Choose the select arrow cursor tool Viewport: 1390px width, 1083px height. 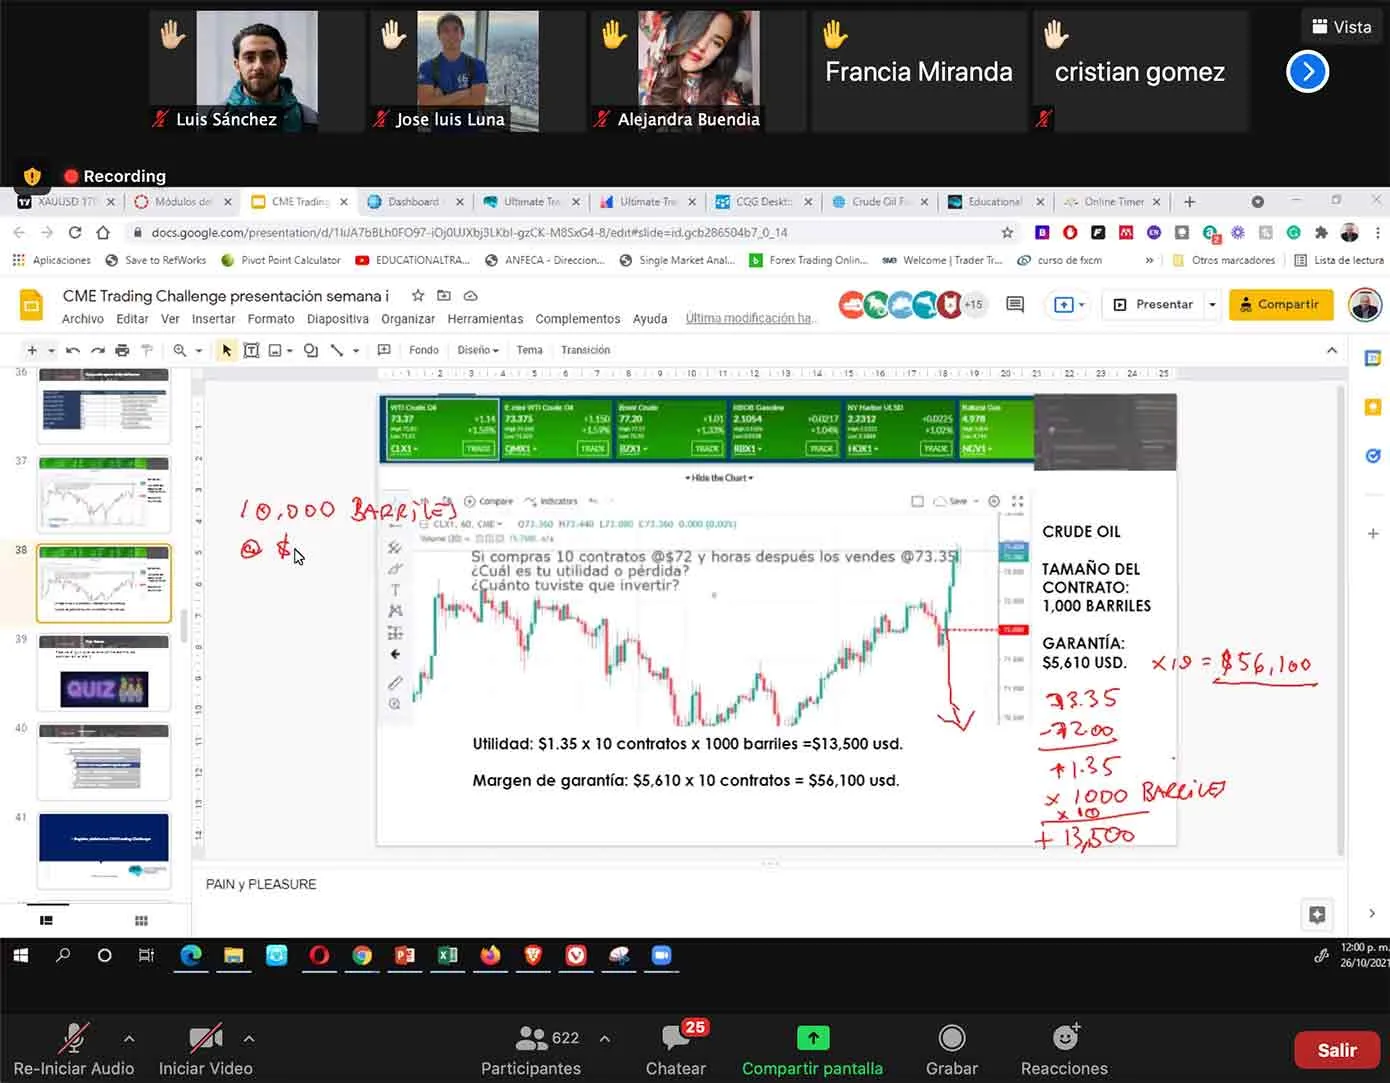[x=227, y=350]
